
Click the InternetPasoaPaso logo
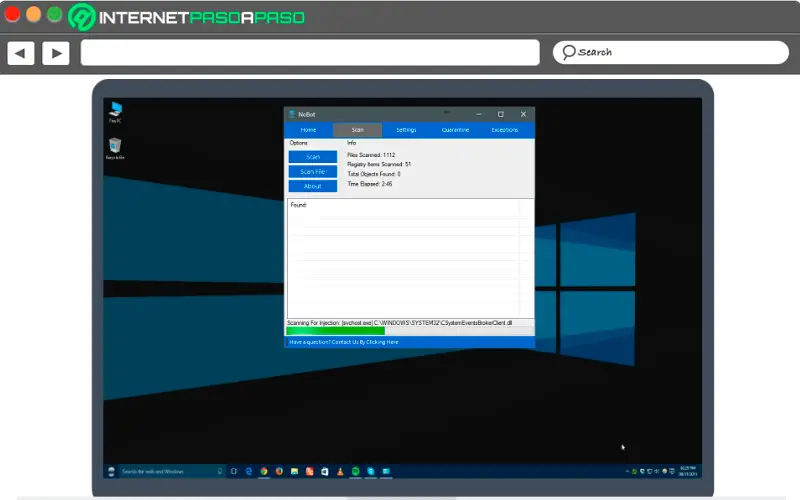coord(187,17)
